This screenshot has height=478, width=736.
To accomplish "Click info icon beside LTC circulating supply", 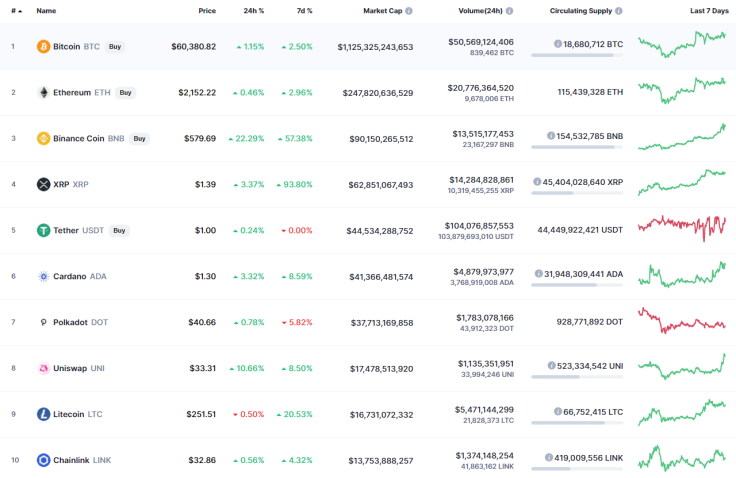I will [x=558, y=412].
